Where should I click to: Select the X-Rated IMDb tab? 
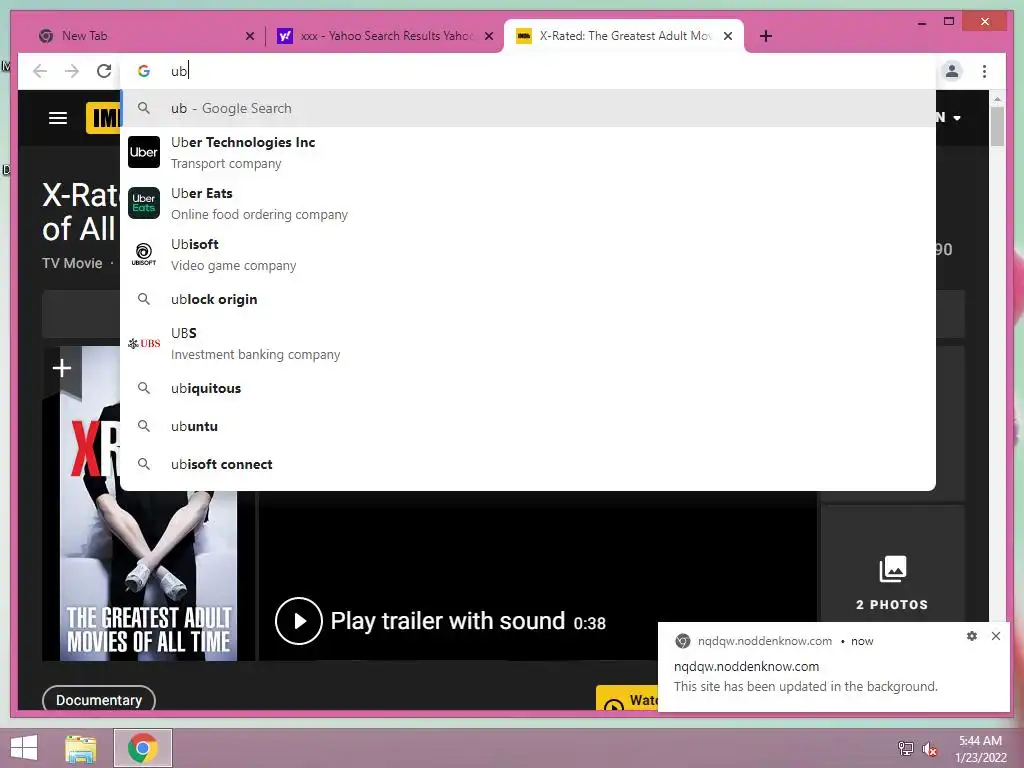tap(624, 36)
